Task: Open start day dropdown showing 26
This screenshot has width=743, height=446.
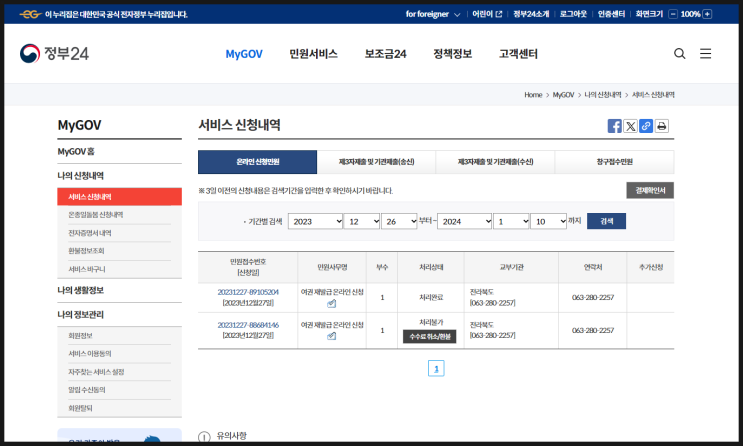Action: click(399, 221)
